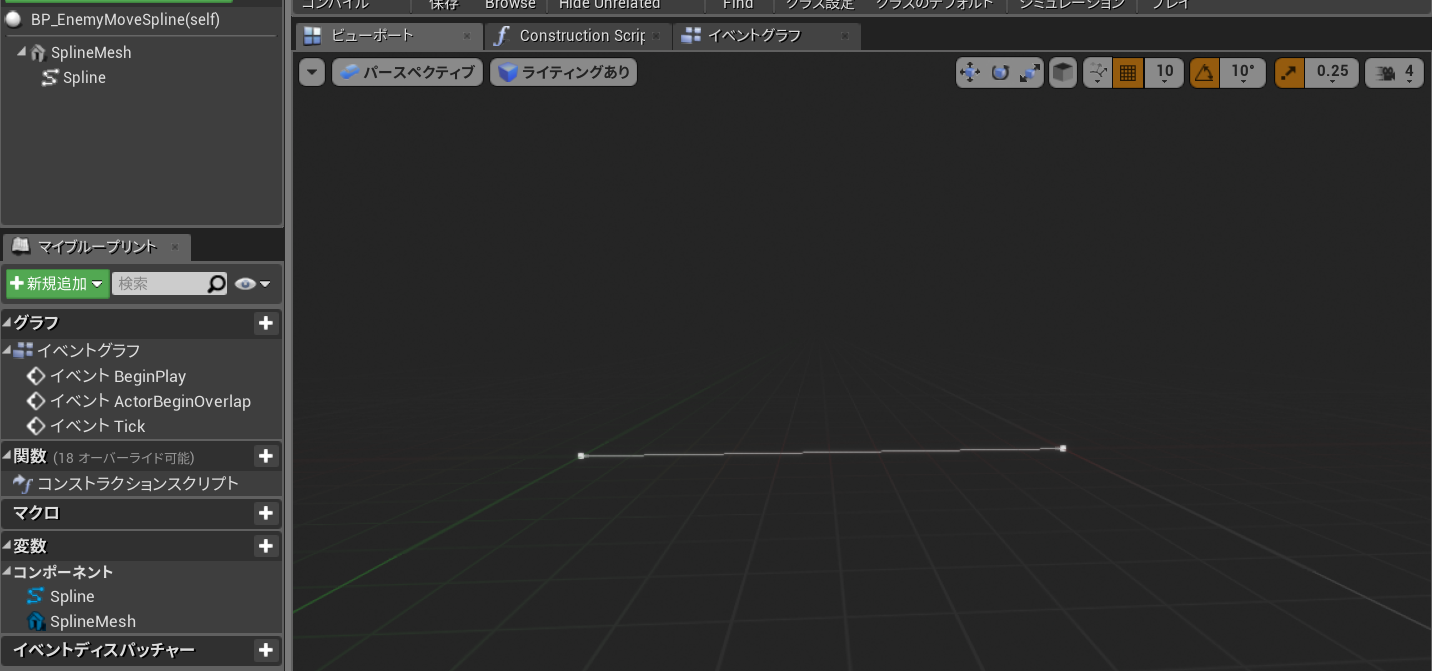Add a new function with 関数 plus button
This screenshot has width=1432, height=671.
tap(265, 456)
